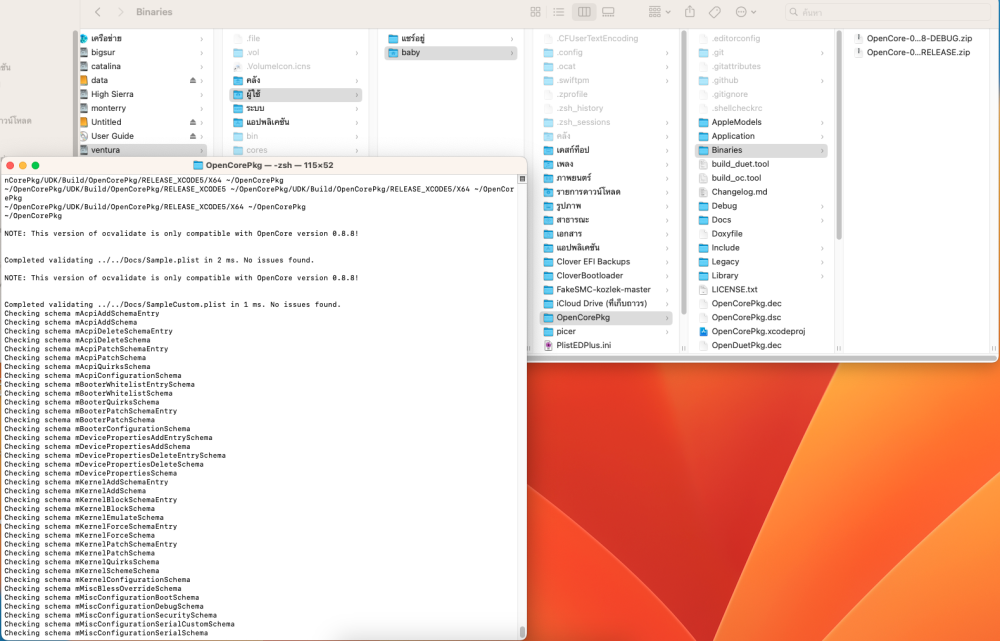
Task: Click the Finder tag icon
Action: click(715, 11)
